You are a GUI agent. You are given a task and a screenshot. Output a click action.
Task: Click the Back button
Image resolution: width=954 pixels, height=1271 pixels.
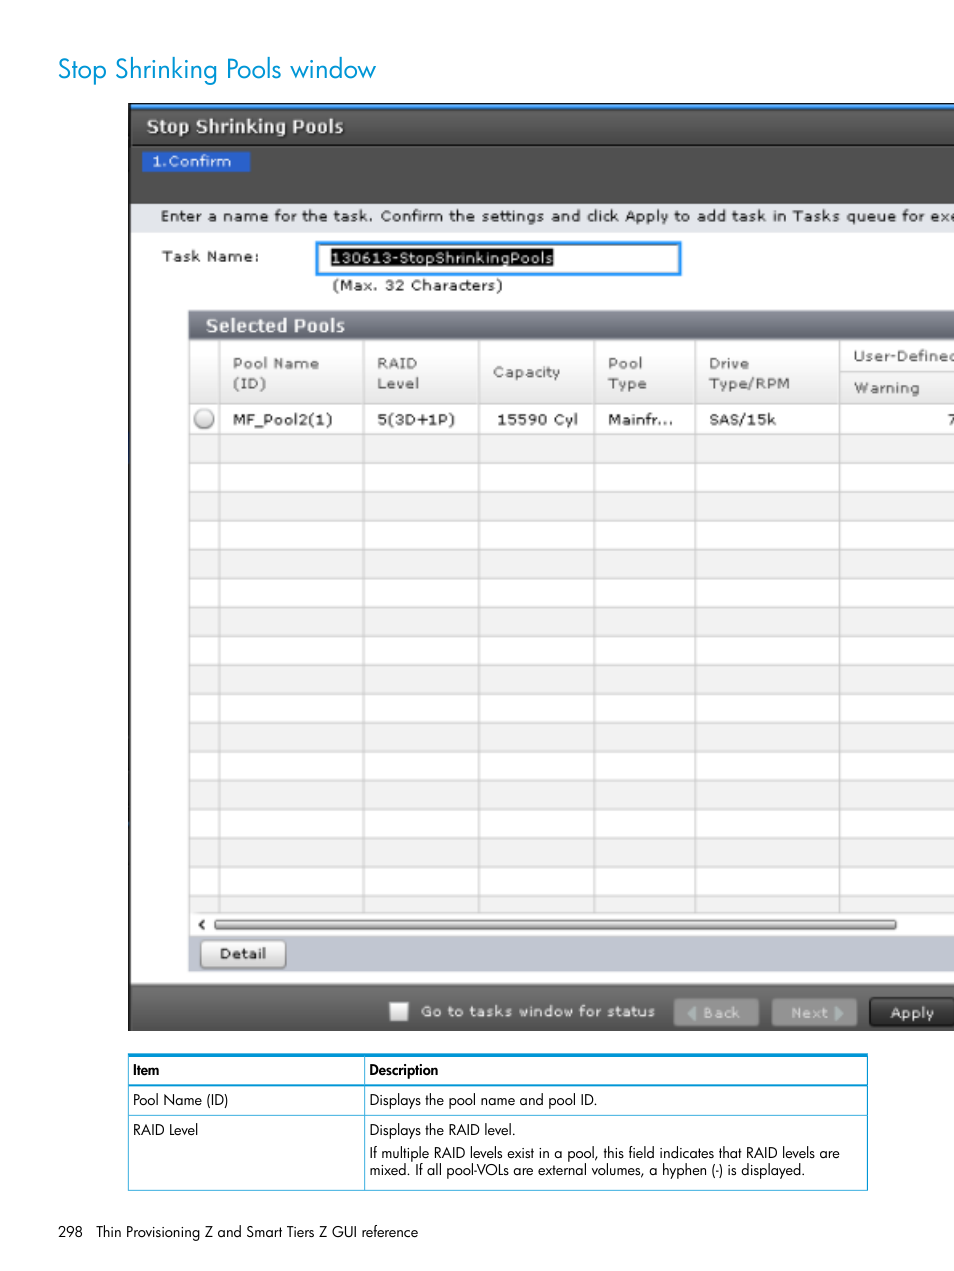(x=716, y=1013)
